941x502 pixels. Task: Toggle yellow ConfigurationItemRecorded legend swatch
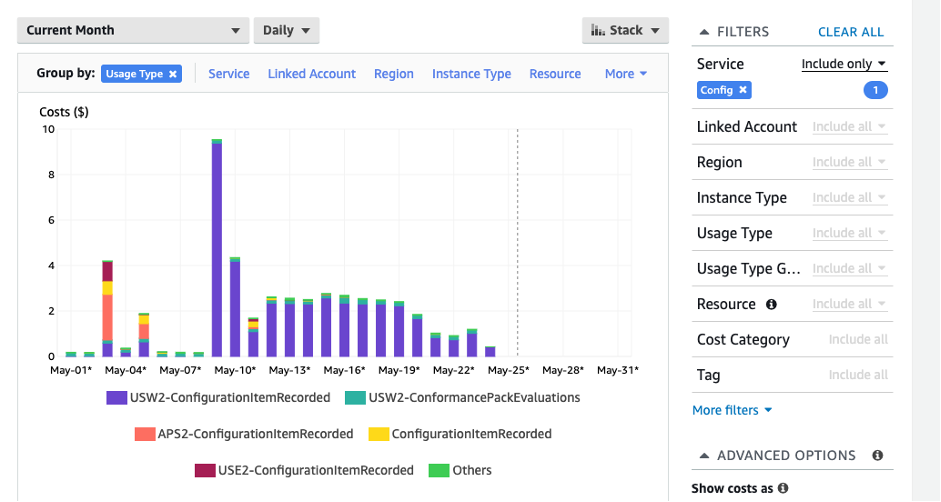[x=379, y=434]
